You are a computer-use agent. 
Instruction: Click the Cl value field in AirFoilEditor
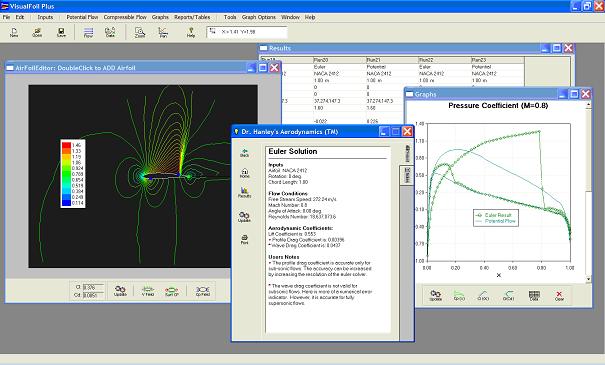coord(93,287)
